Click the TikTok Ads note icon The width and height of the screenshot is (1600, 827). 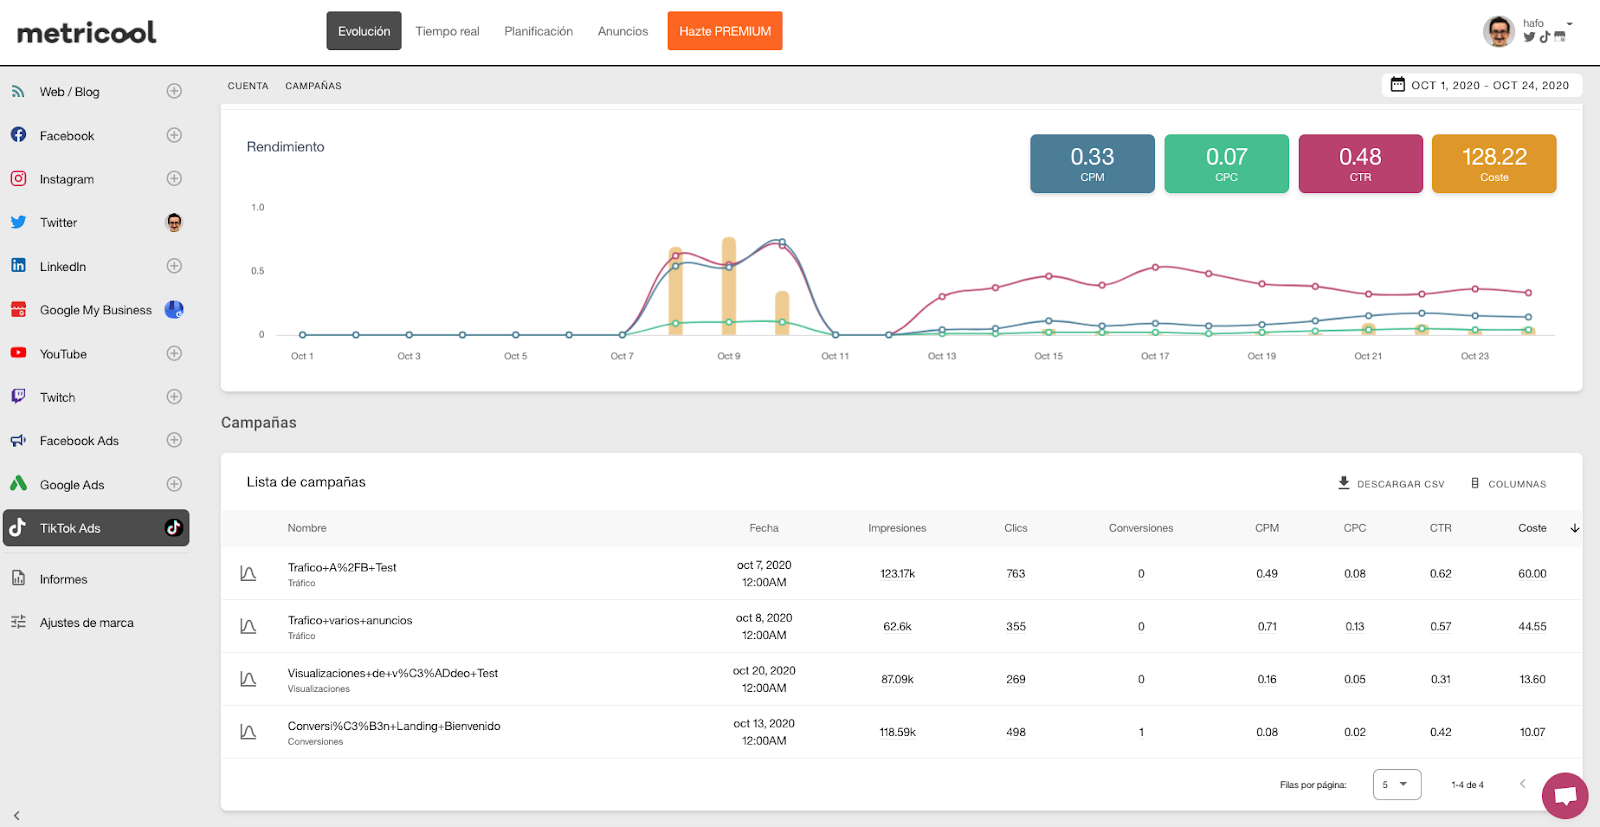(18, 527)
